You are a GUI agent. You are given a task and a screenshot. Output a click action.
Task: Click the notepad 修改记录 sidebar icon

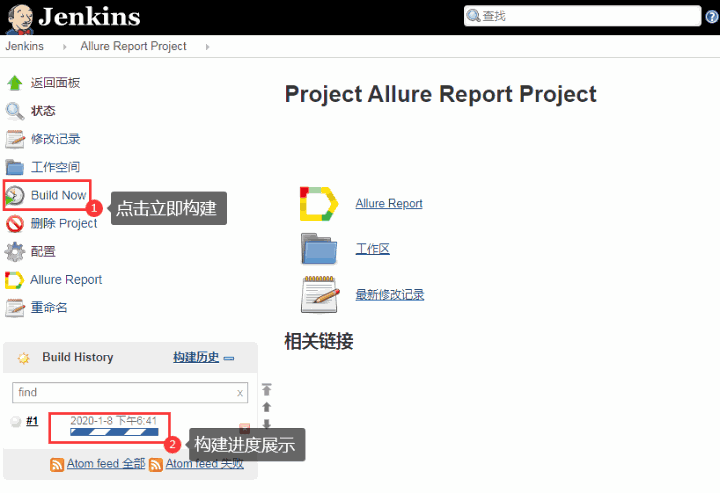coord(15,139)
